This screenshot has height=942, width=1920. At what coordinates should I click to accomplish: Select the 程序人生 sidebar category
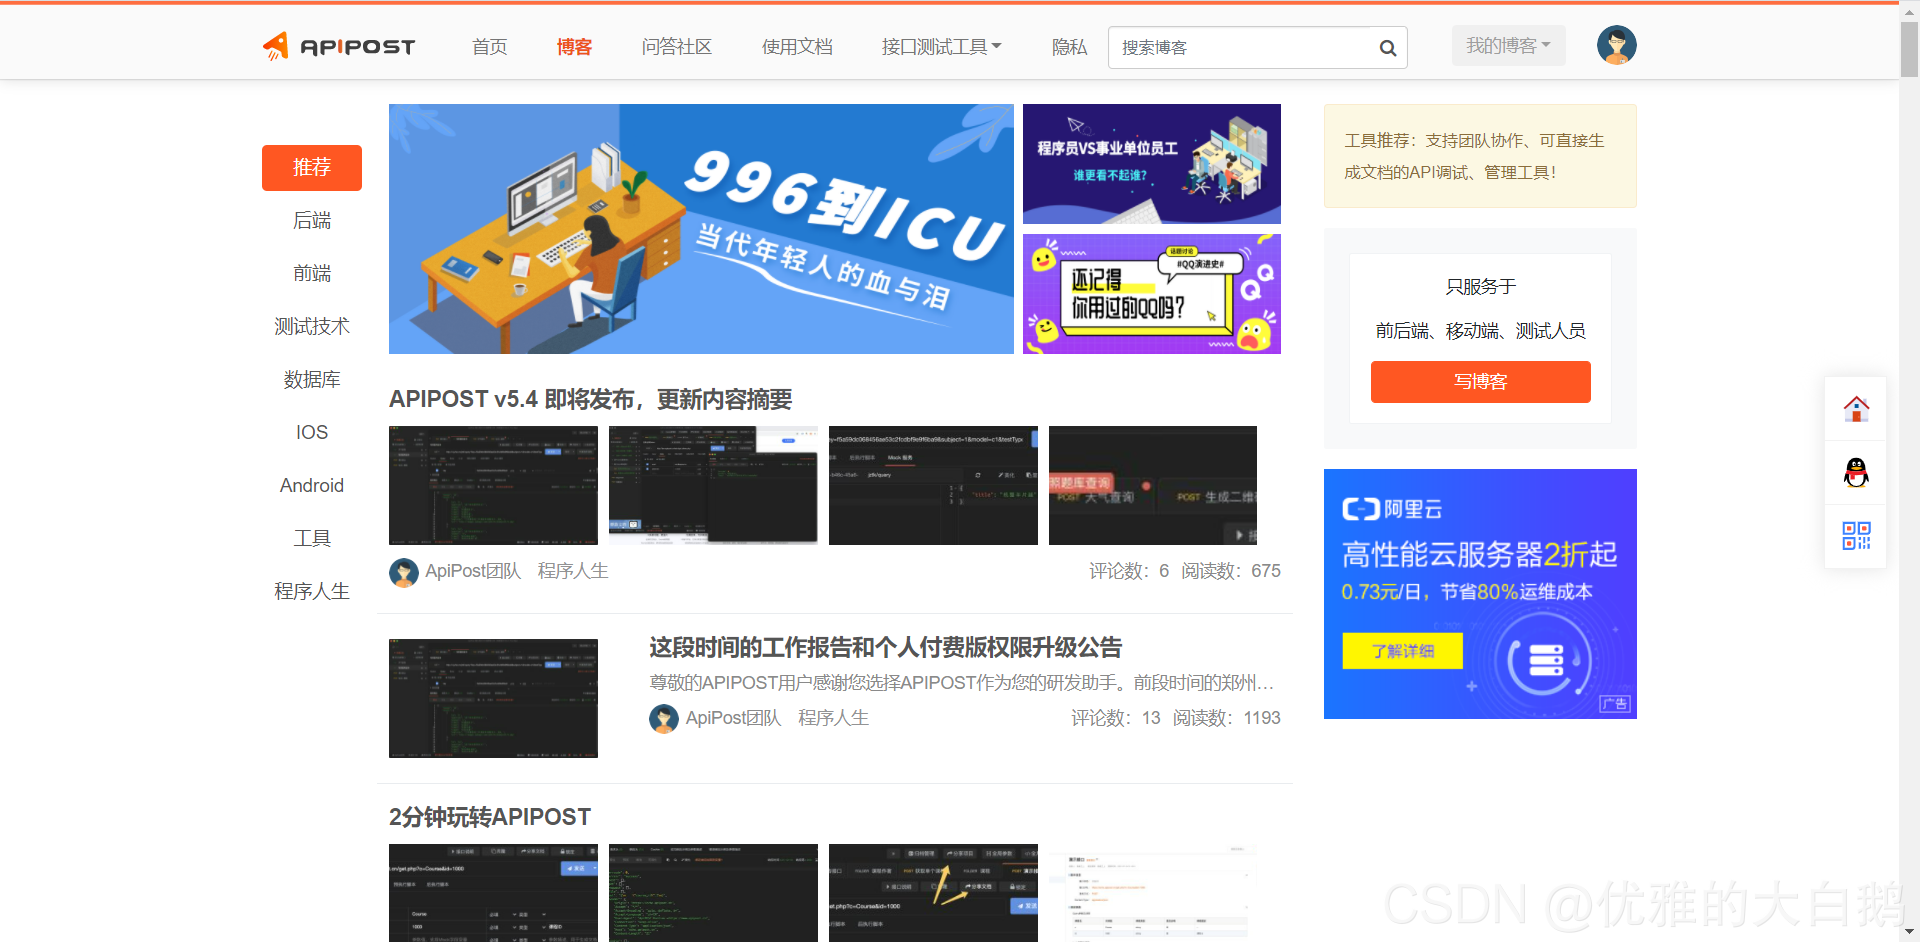312,591
